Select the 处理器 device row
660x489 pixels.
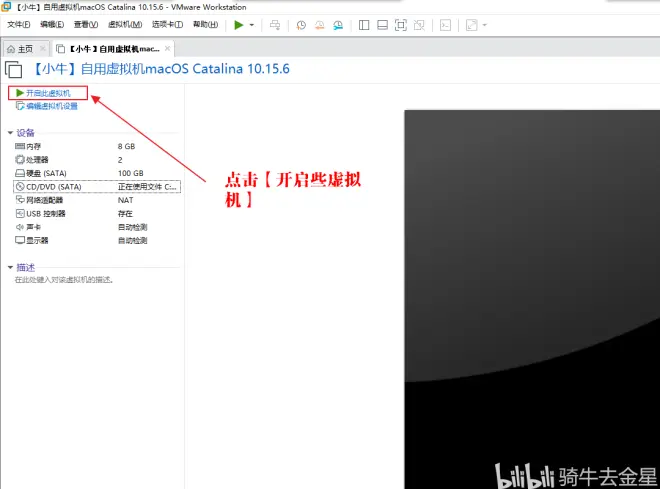(97, 160)
